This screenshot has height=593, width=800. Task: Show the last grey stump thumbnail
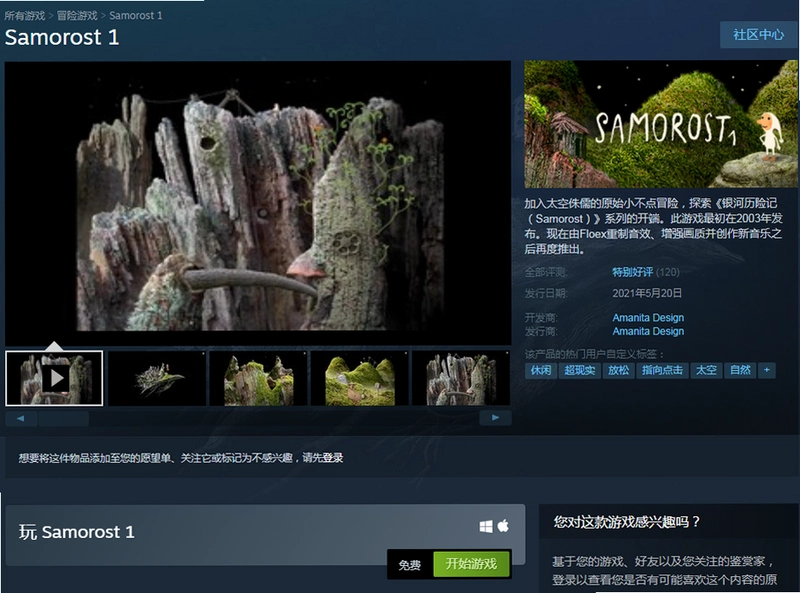[x=461, y=378]
